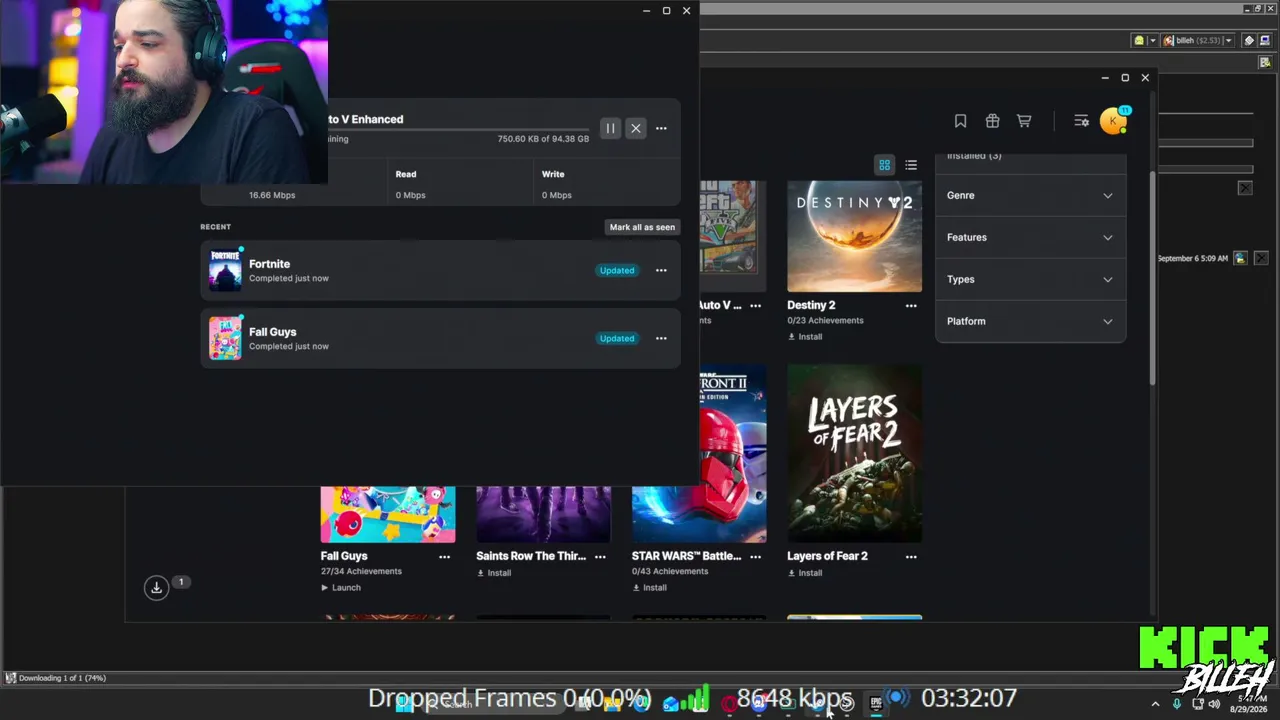This screenshot has height=720, width=1280.
Task: Install Saints Row The Third
Action: coord(494,573)
